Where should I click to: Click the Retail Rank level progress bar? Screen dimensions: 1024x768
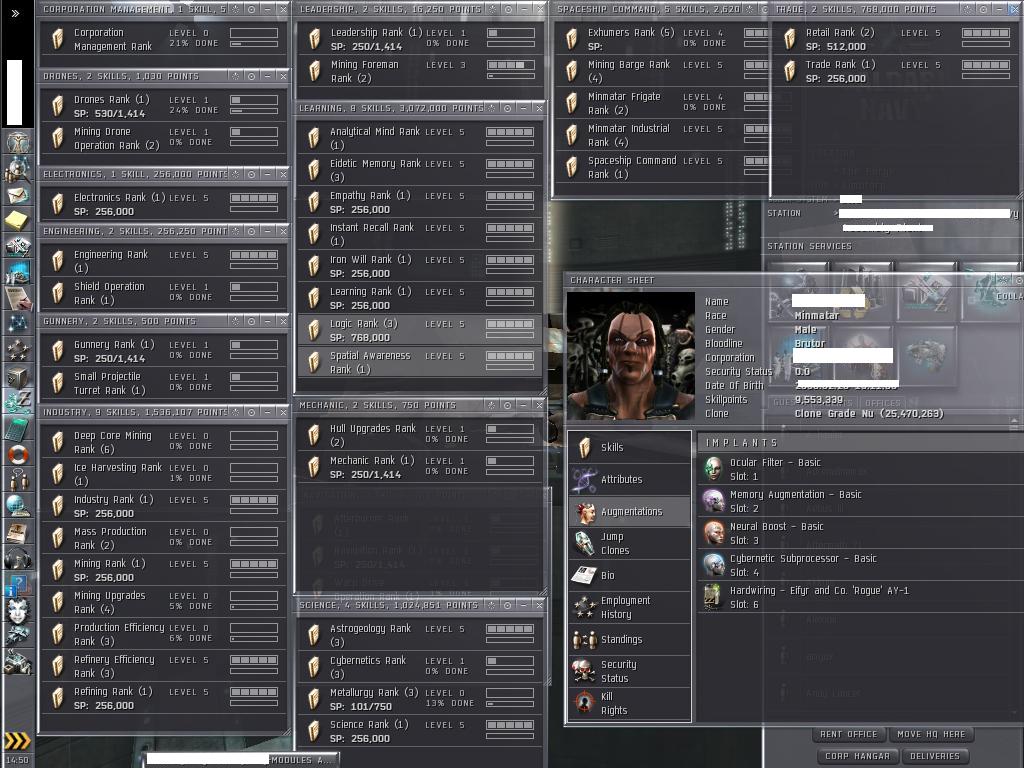point(986,33)
